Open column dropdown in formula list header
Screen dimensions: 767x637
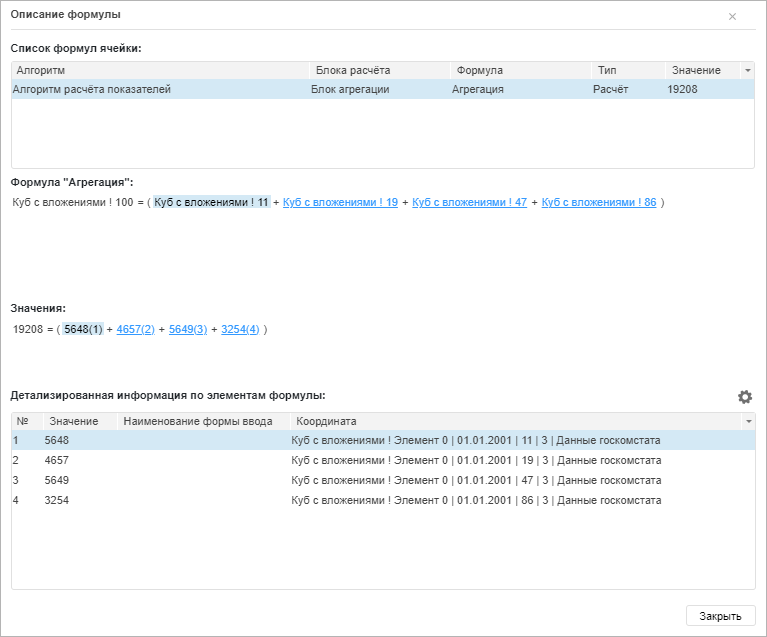tap(747, 71)
